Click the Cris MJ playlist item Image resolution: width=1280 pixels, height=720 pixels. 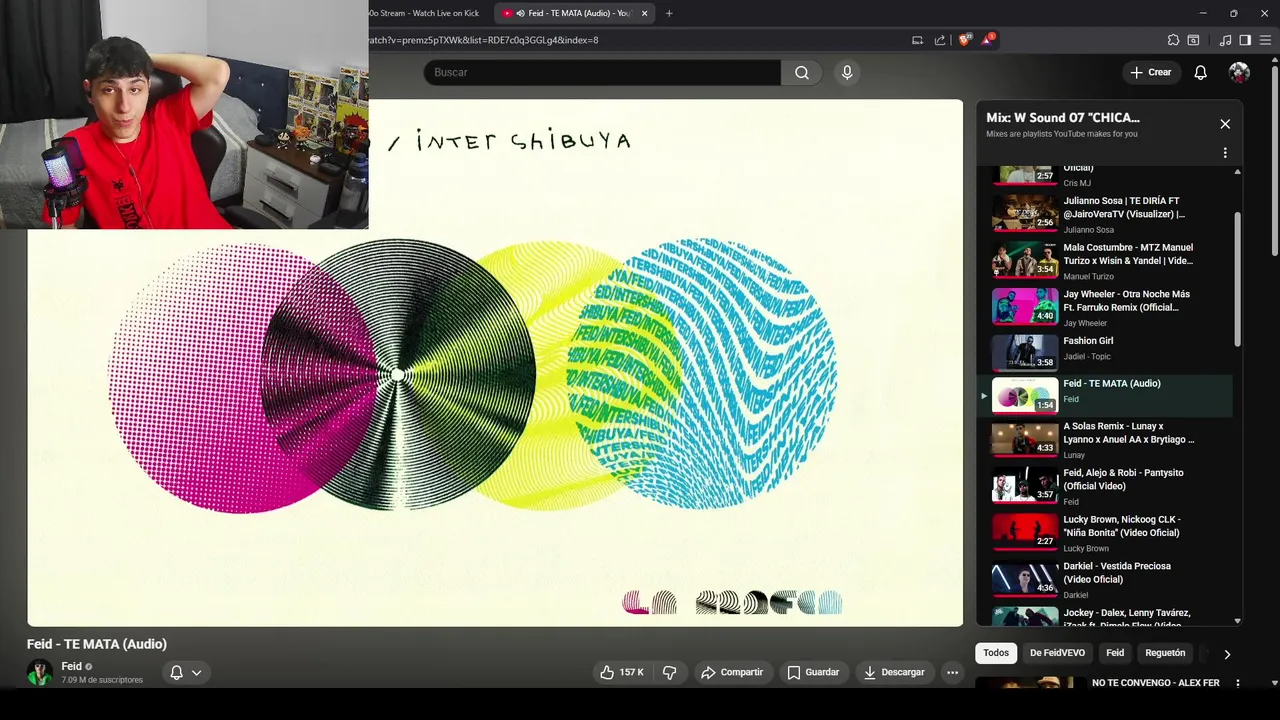click(x=1104, y=177)
